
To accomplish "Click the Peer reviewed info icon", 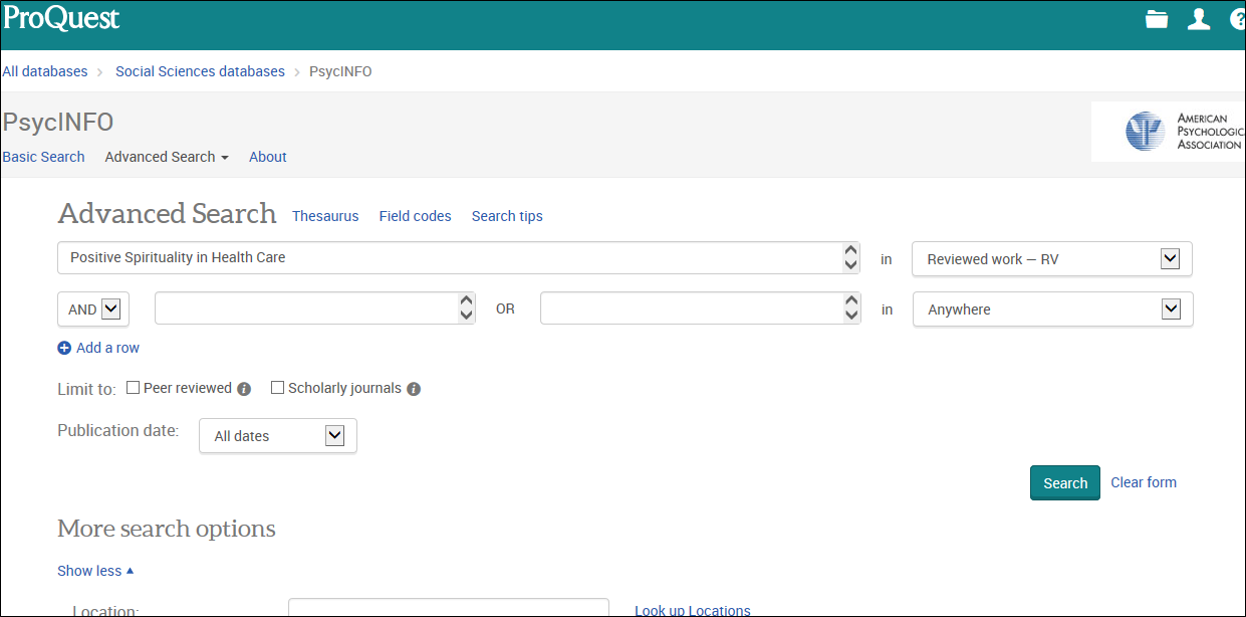I will [x=244, y=389].
